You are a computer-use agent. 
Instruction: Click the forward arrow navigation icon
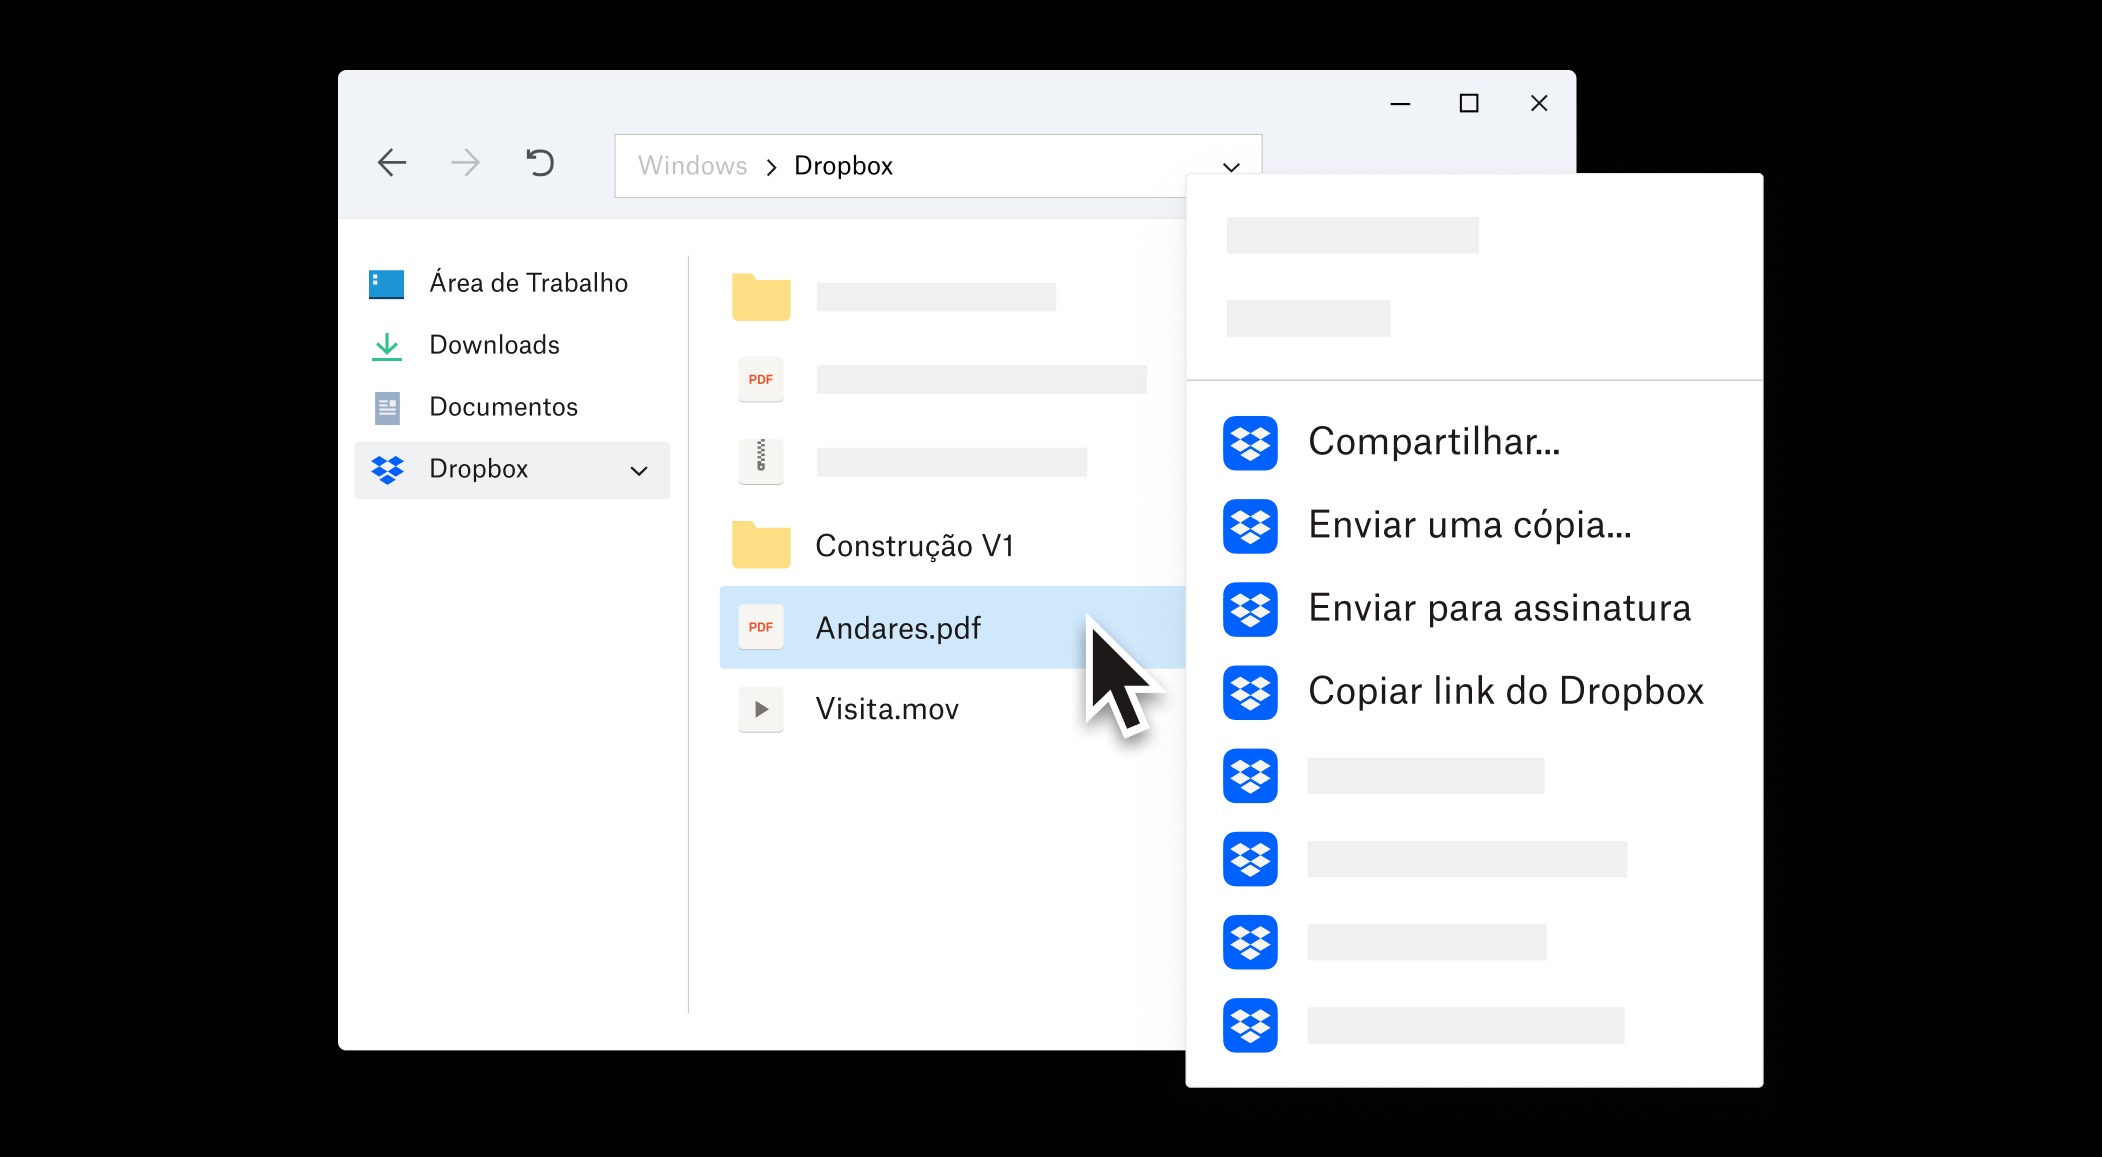coord(465,163)
